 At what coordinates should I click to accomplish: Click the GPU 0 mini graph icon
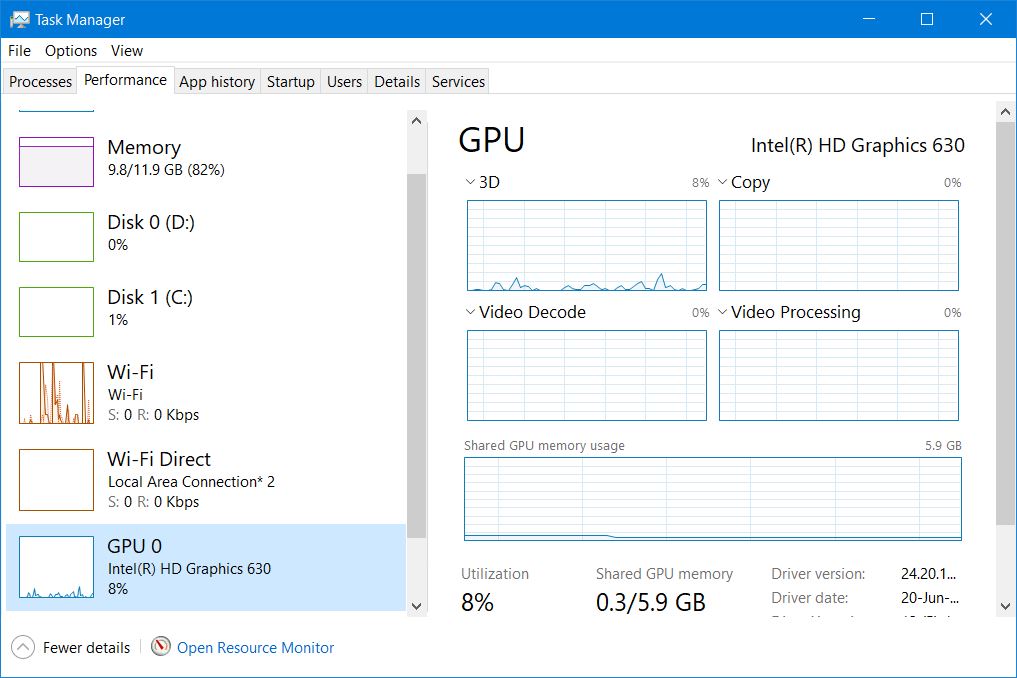click(x=56, y=567)
